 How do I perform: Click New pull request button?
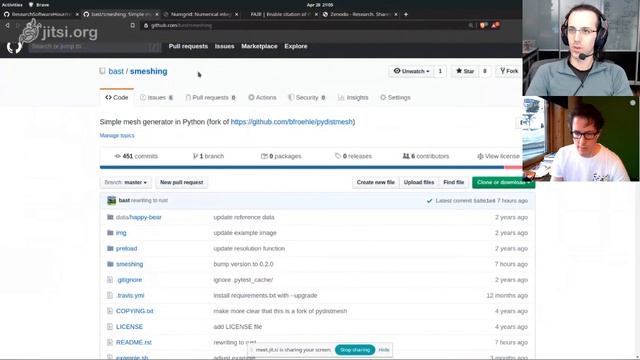click(x=182, y=182)
